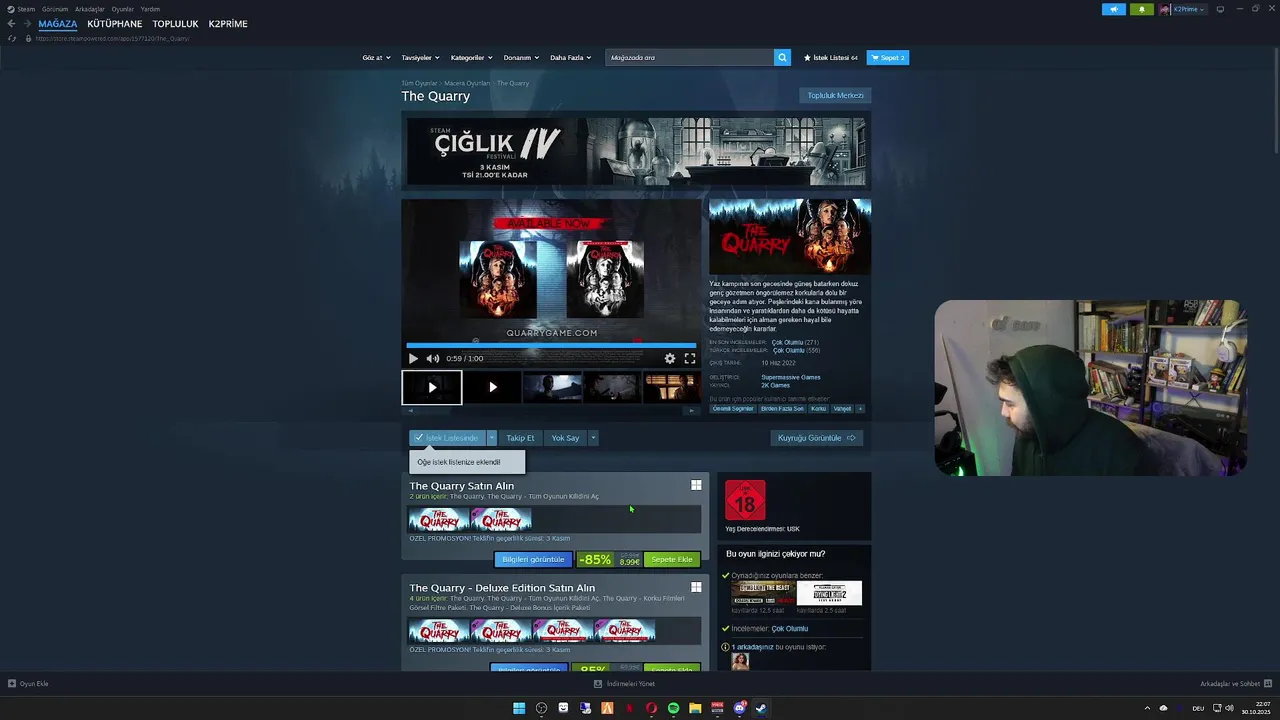Open 2K Games publisher link

click(775, 385)
